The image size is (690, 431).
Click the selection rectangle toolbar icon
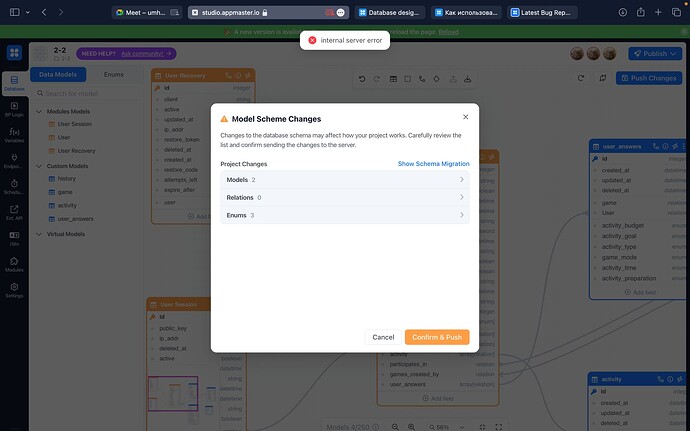click(407, 79)
